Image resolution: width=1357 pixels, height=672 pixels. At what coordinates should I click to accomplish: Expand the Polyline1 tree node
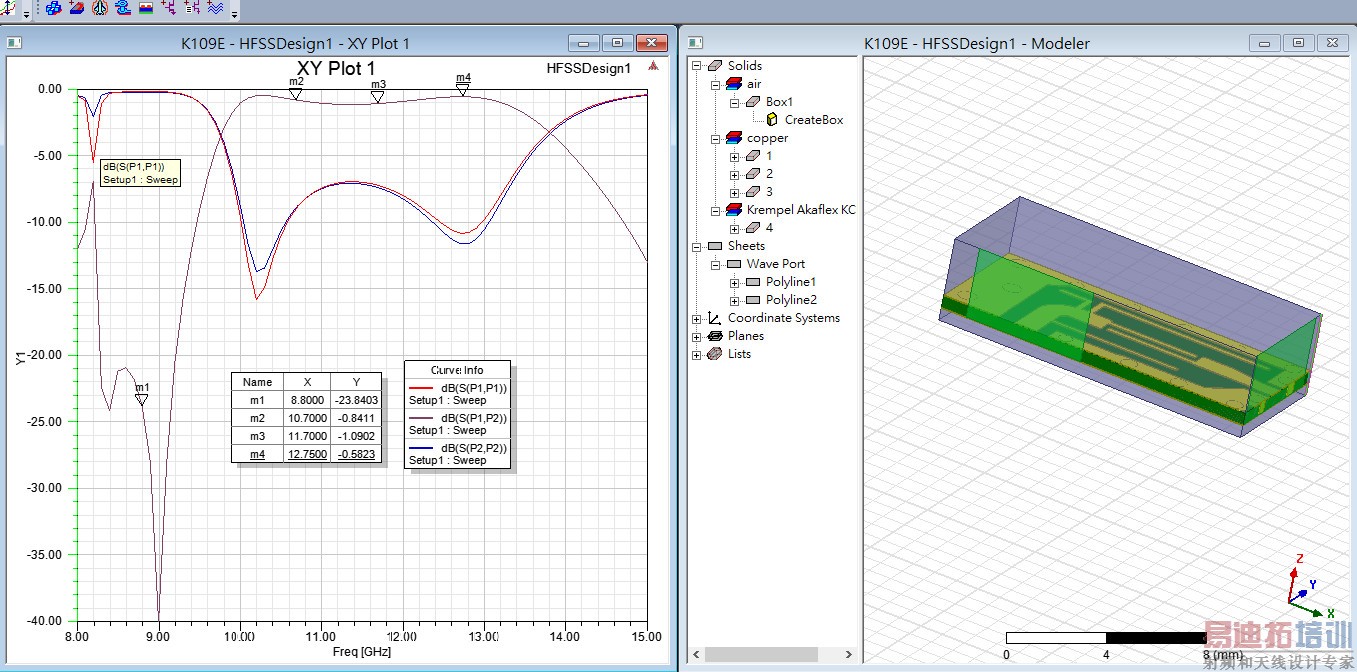[x=734, y=282]
